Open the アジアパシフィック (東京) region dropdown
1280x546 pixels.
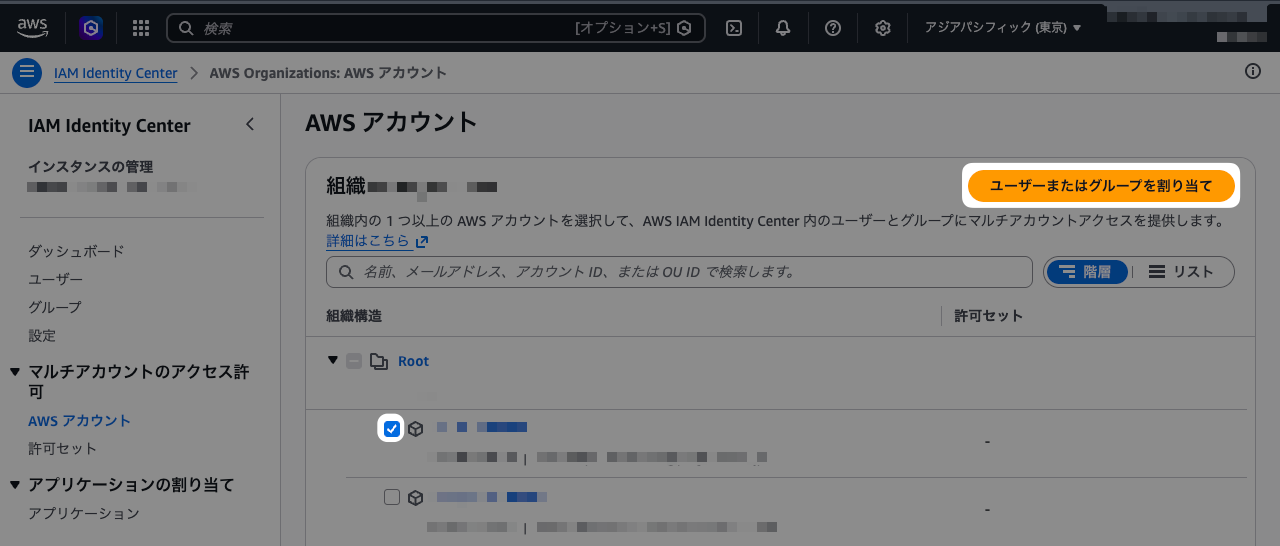[x=1003, y=28]
